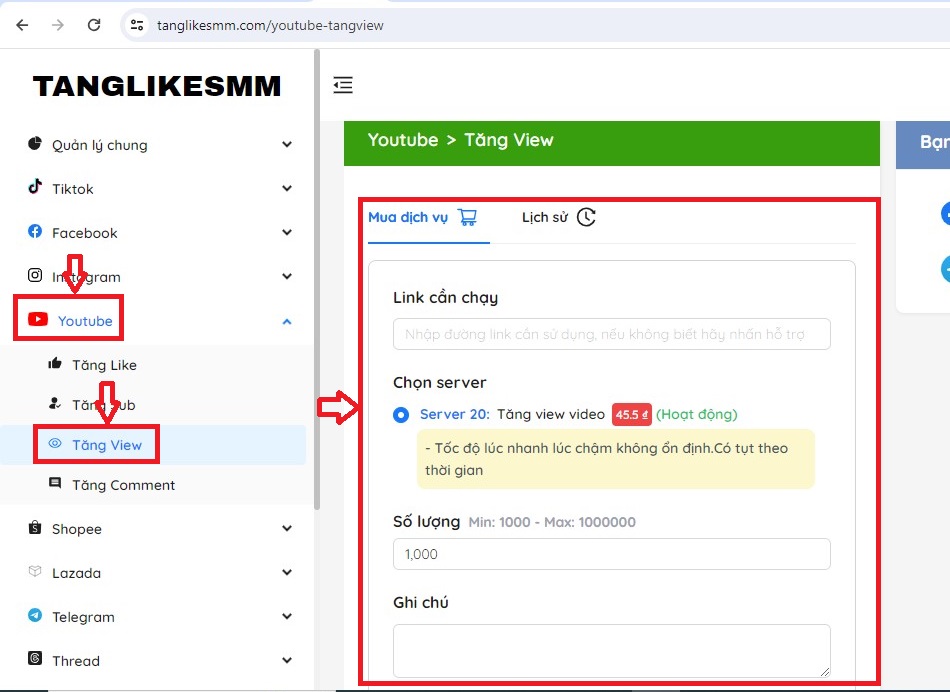
Task: Expand the Thread menu chevron
Action: coord(287,660)
